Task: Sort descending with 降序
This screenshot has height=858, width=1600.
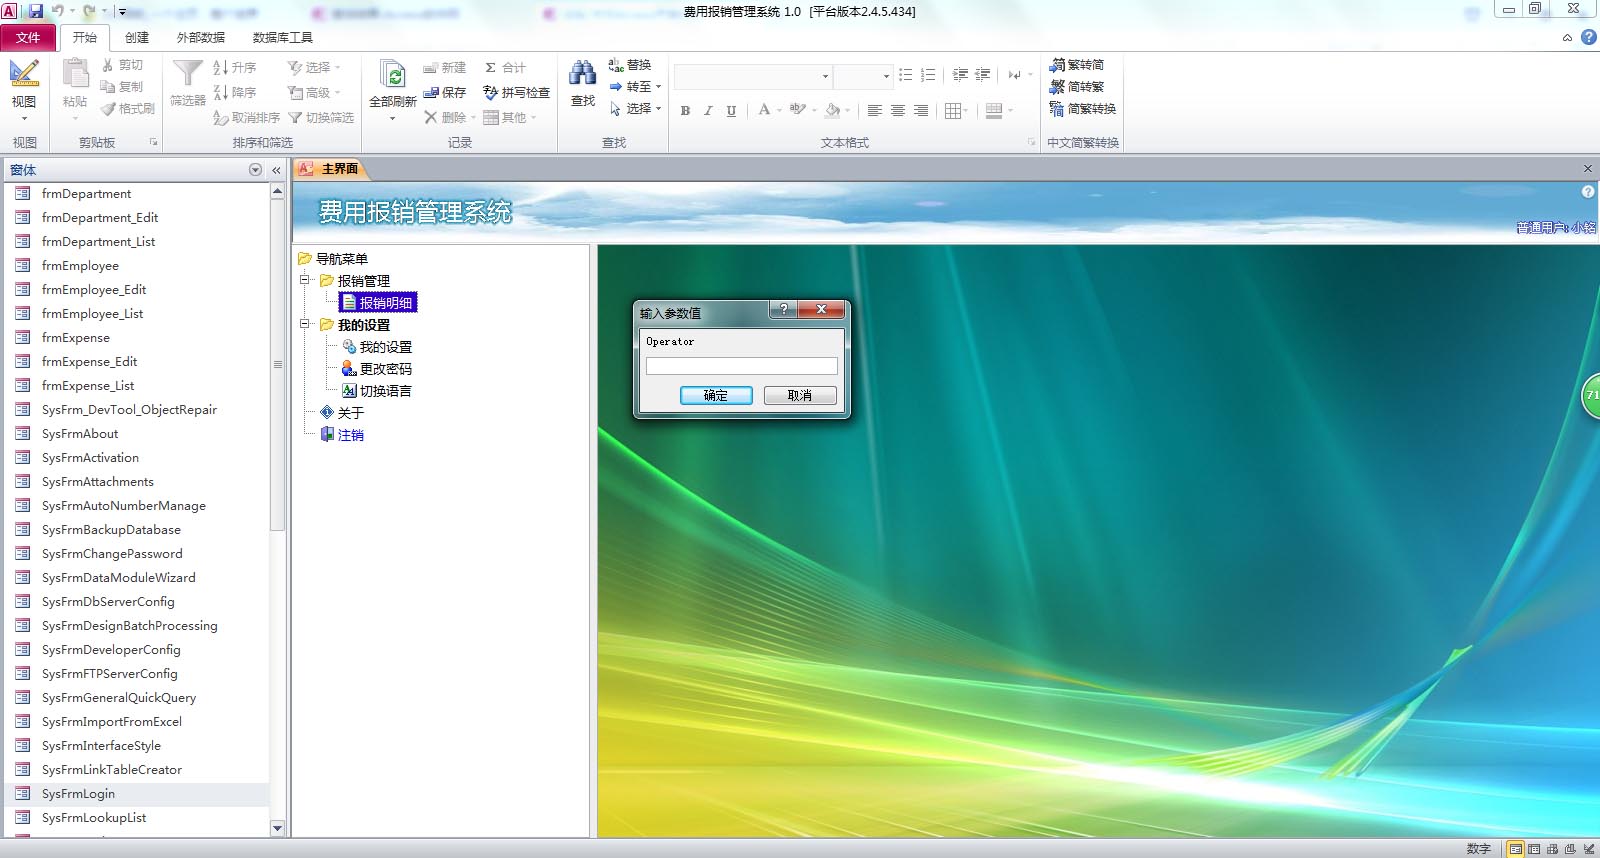Action: (236, 92)
